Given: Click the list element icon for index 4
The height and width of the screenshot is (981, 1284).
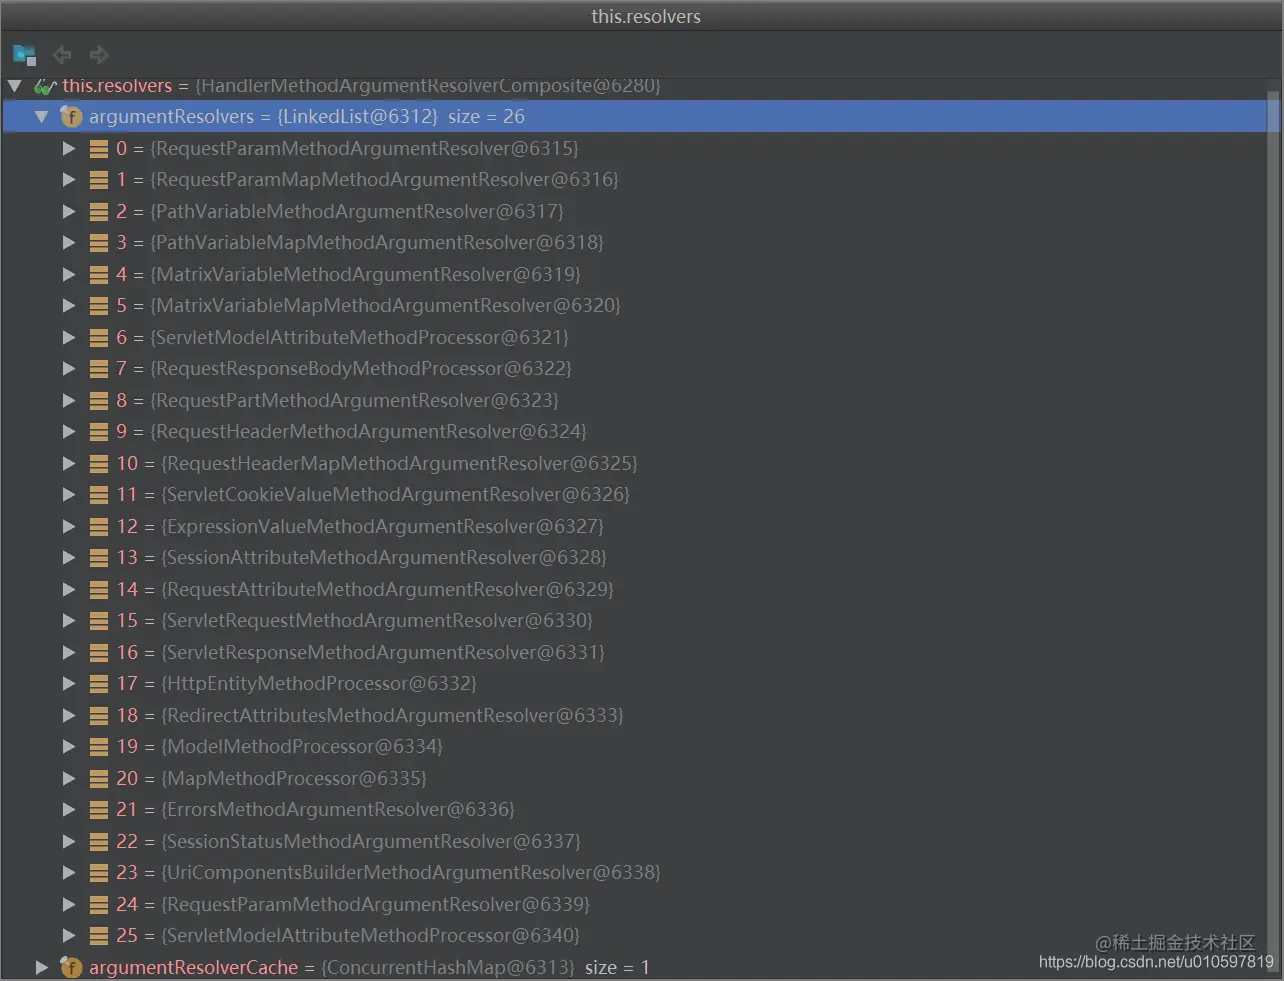Looking at the screenshot, I should (x=99, y=274).
